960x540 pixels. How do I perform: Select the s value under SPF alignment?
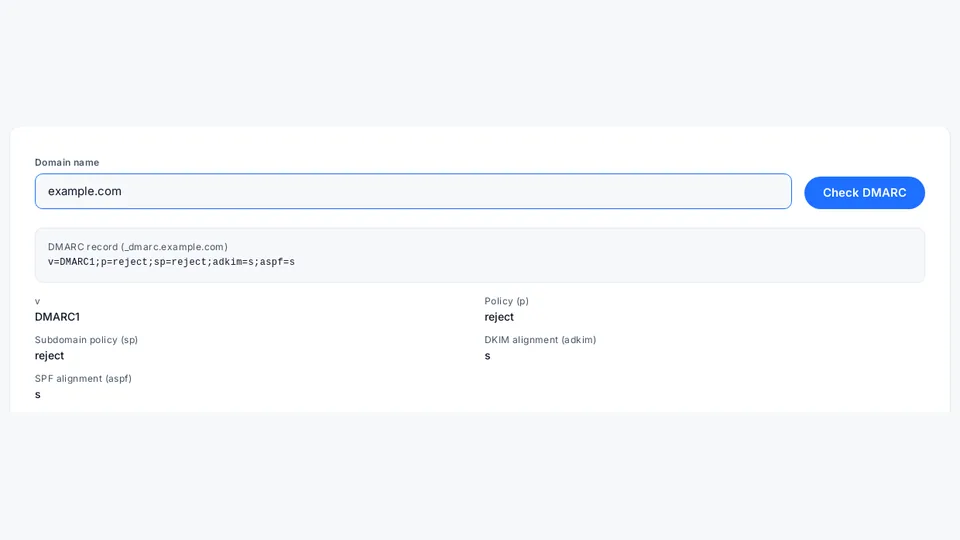click(x=38, y=395)
